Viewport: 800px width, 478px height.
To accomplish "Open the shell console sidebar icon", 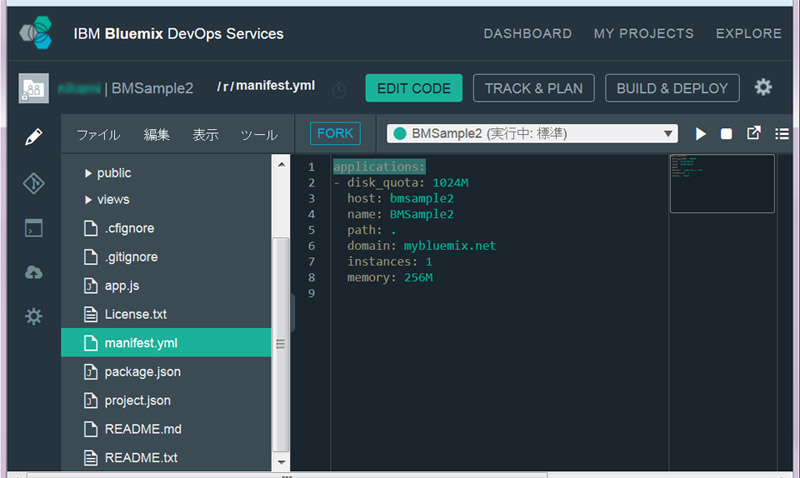I will pos(34,228).
